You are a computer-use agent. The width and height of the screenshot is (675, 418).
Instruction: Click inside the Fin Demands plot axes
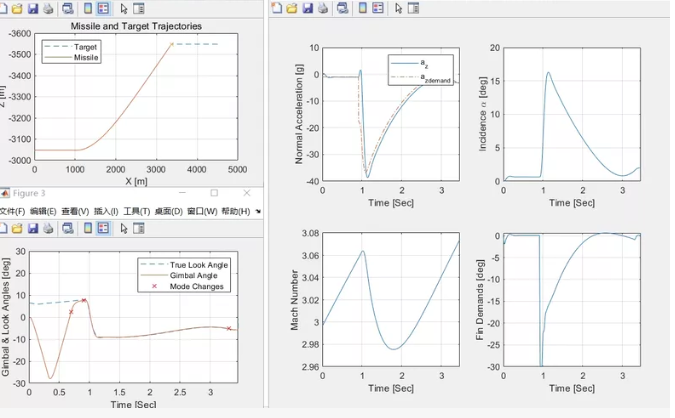click(572, 300)
